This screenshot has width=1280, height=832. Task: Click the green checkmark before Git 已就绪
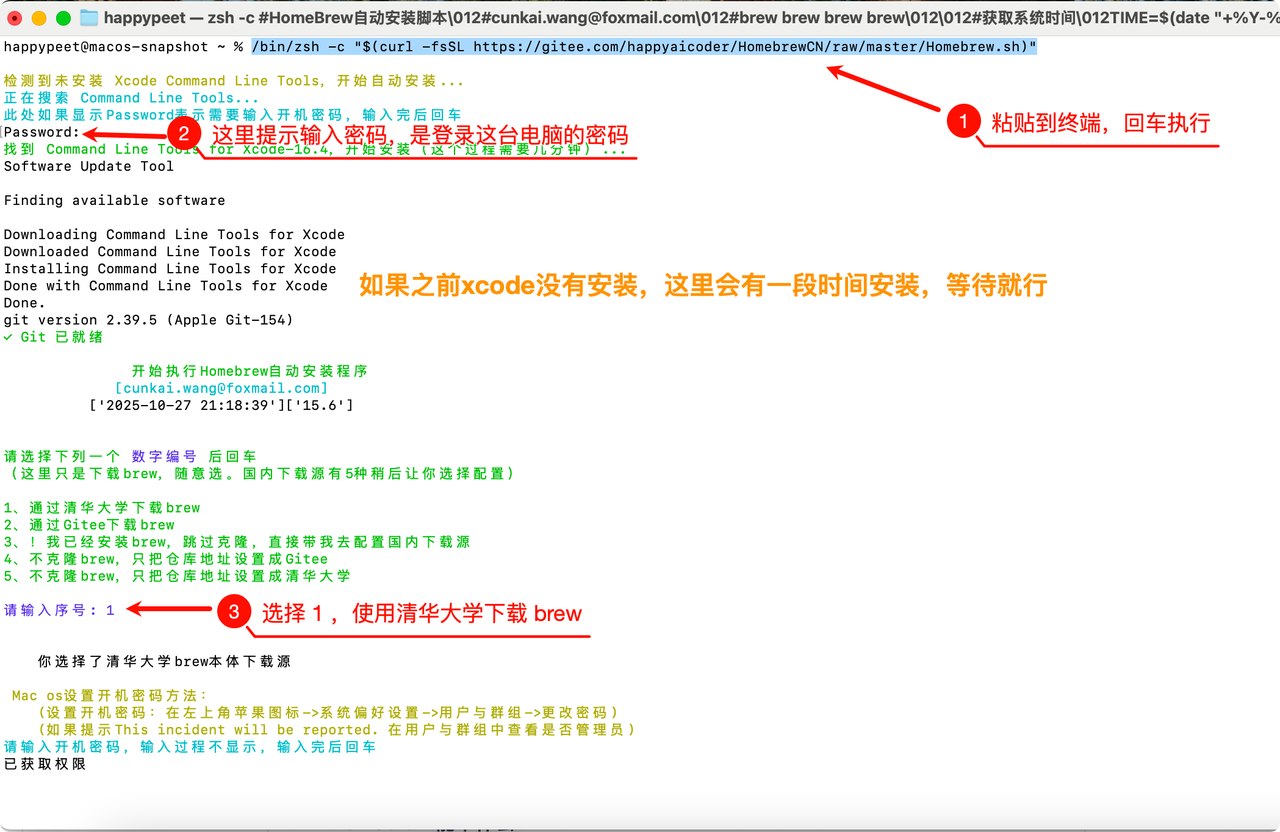[x=8, y=337]
